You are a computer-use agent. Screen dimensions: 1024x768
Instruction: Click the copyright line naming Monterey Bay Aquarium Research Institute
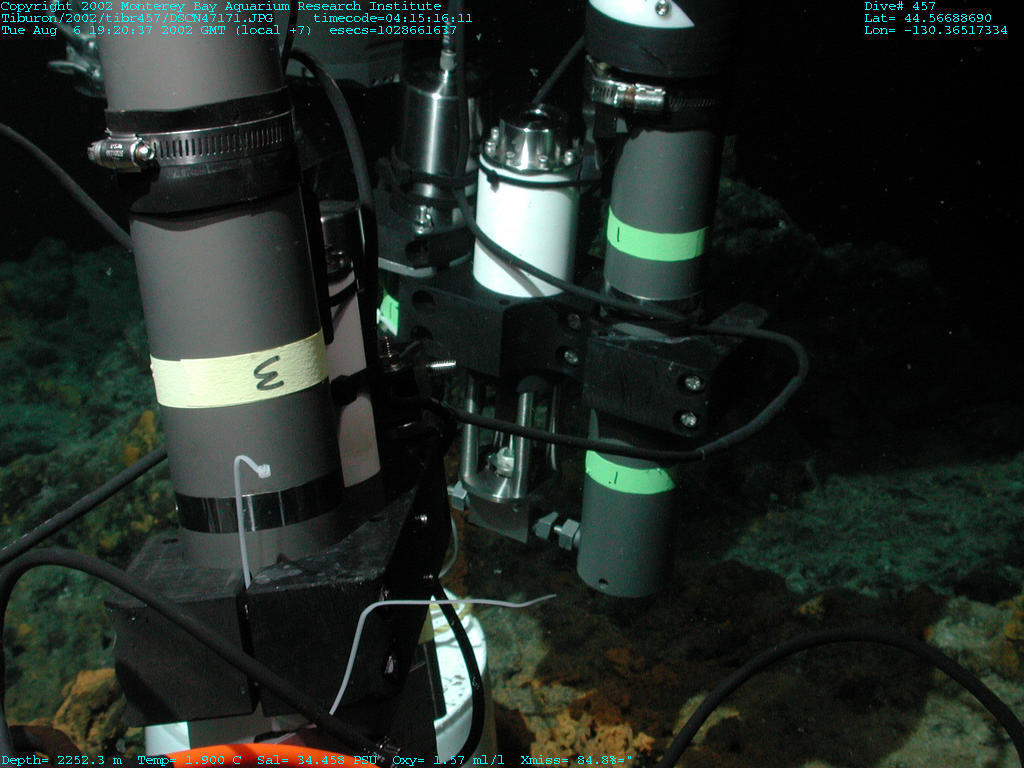click(221, 6)
